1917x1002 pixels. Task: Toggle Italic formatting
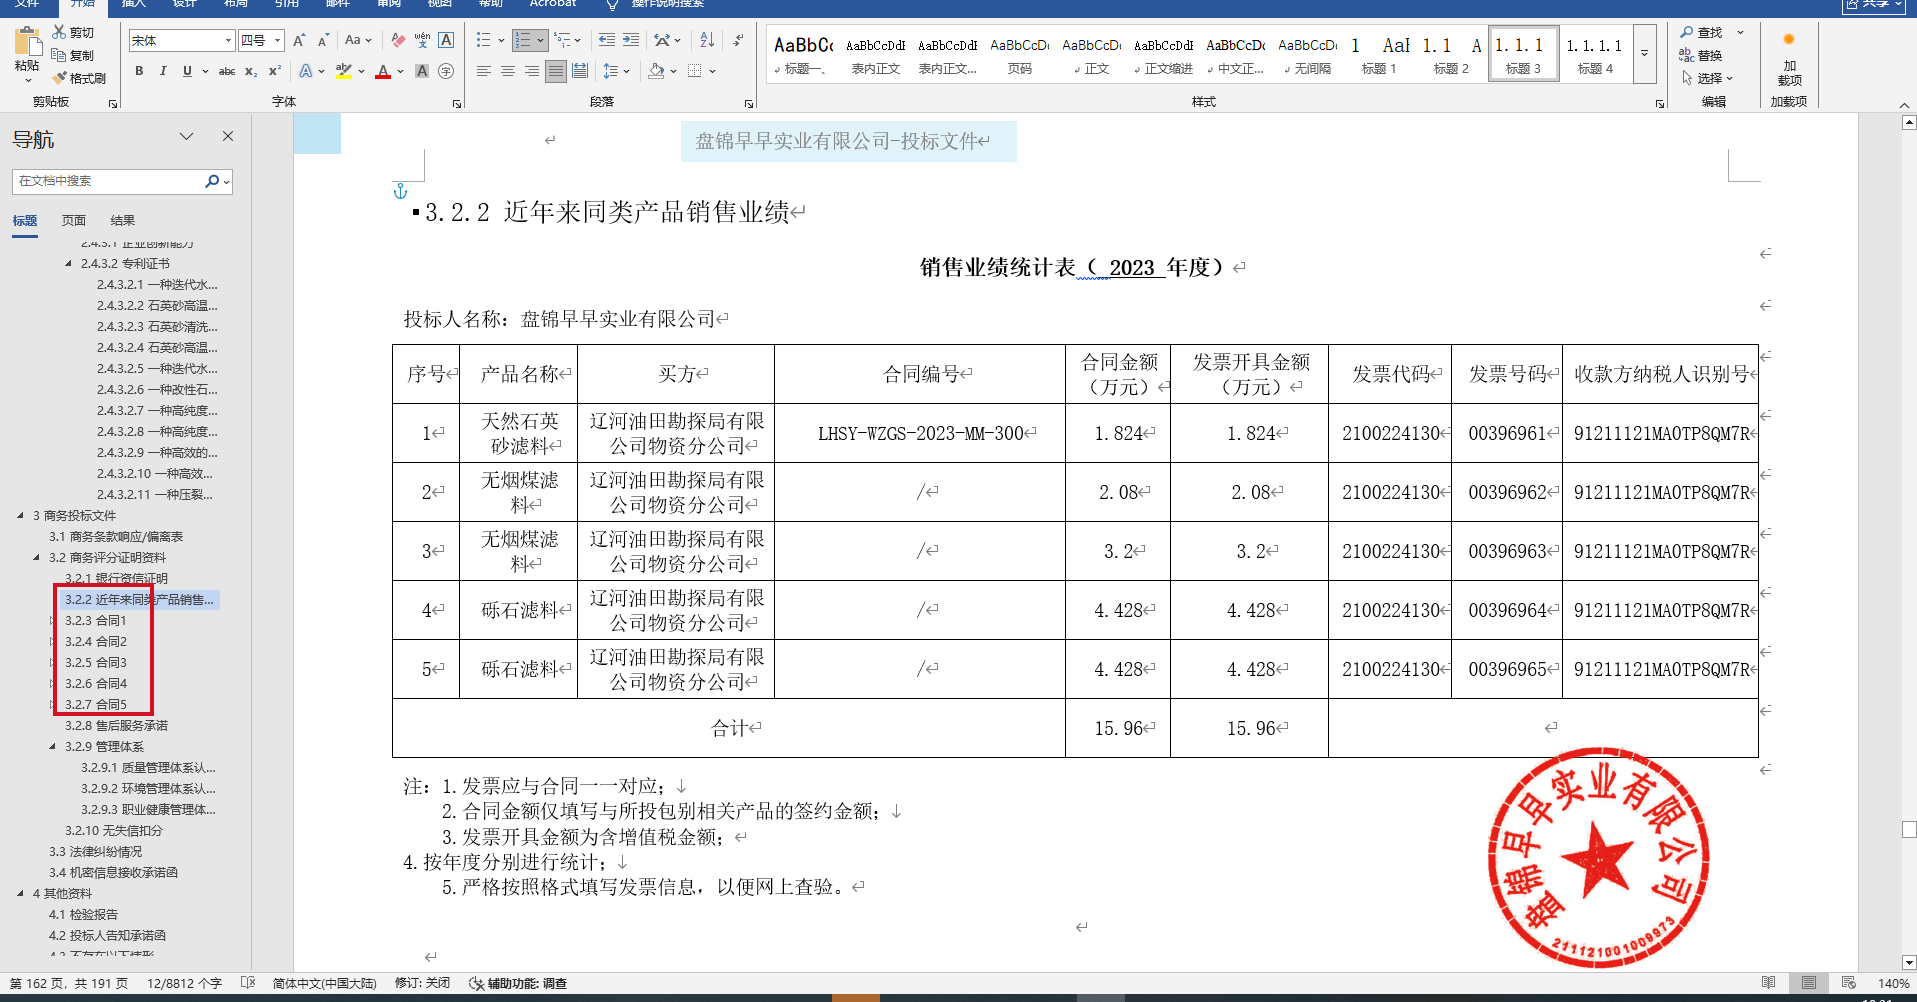coord(163,71)
